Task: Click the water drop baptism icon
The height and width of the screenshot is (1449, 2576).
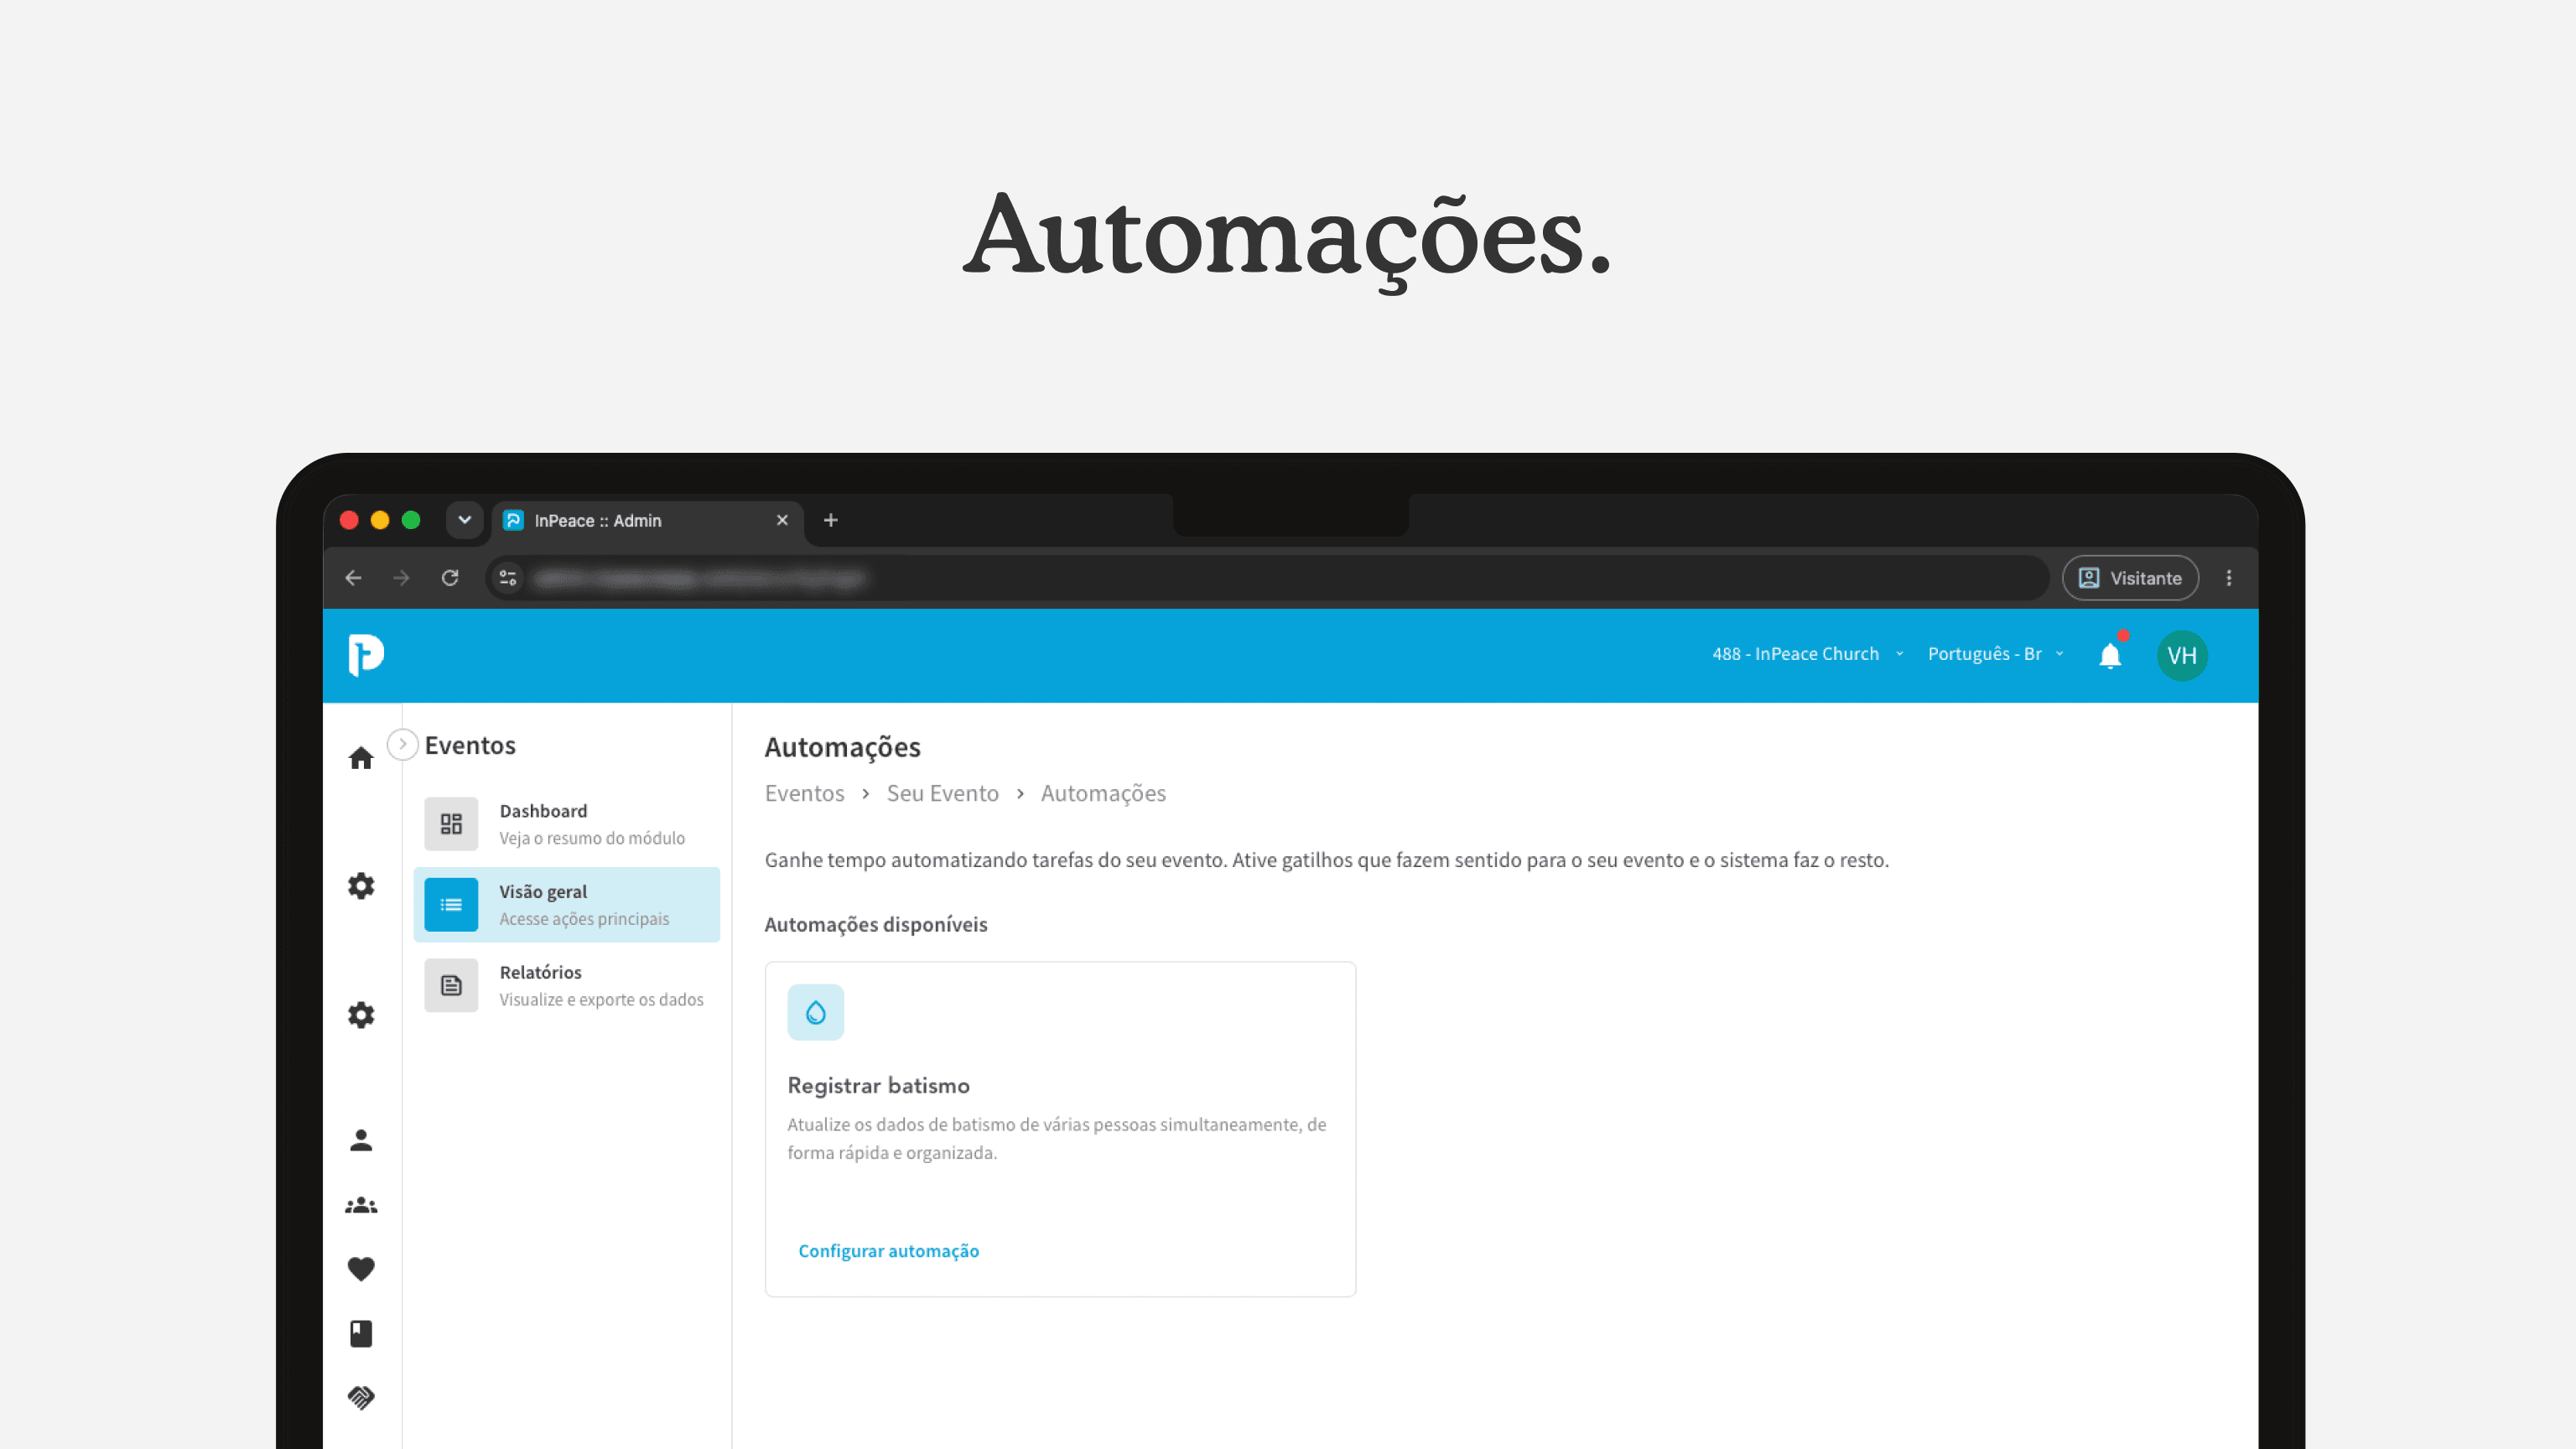Action: tap(816, 1012)
